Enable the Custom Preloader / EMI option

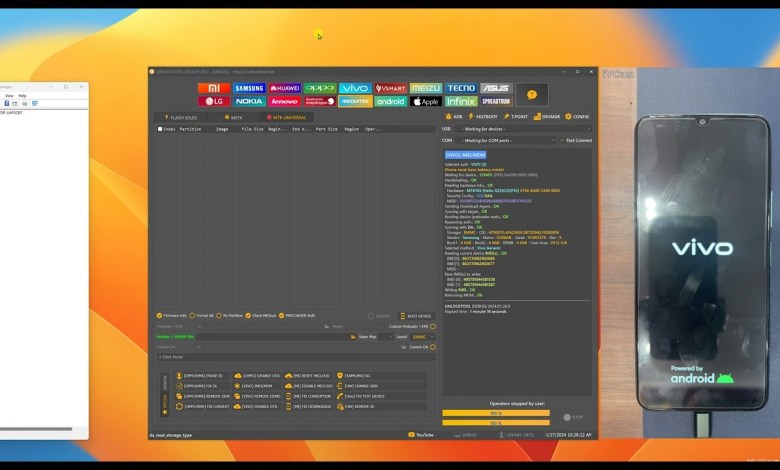pos(433,326)
